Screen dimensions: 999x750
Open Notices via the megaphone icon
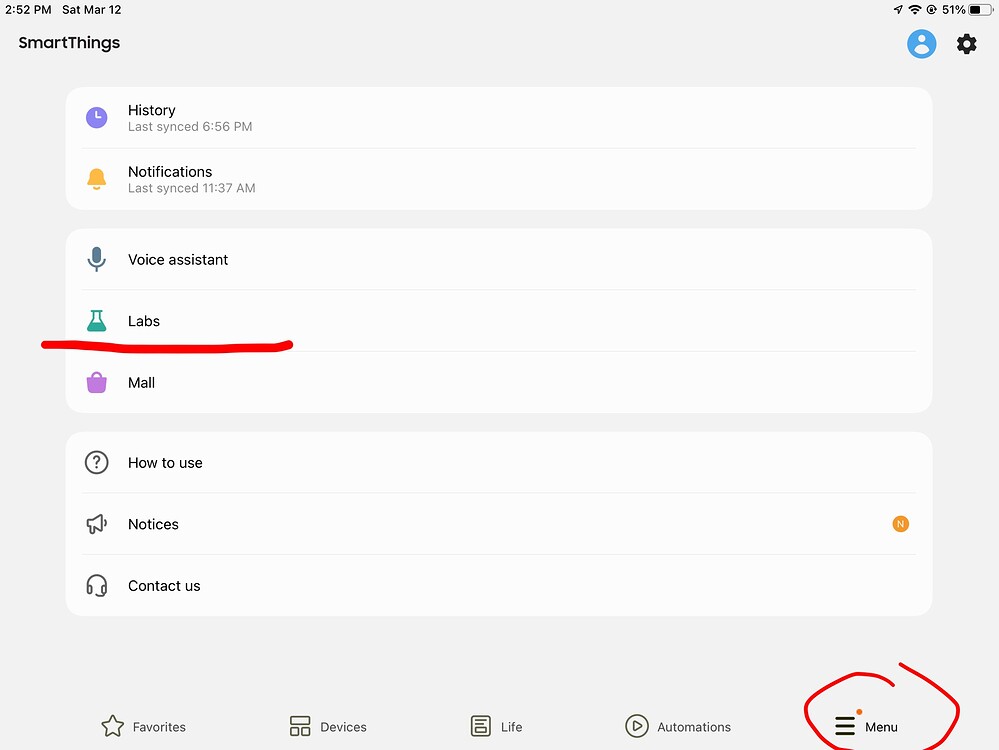click(96, 524)
